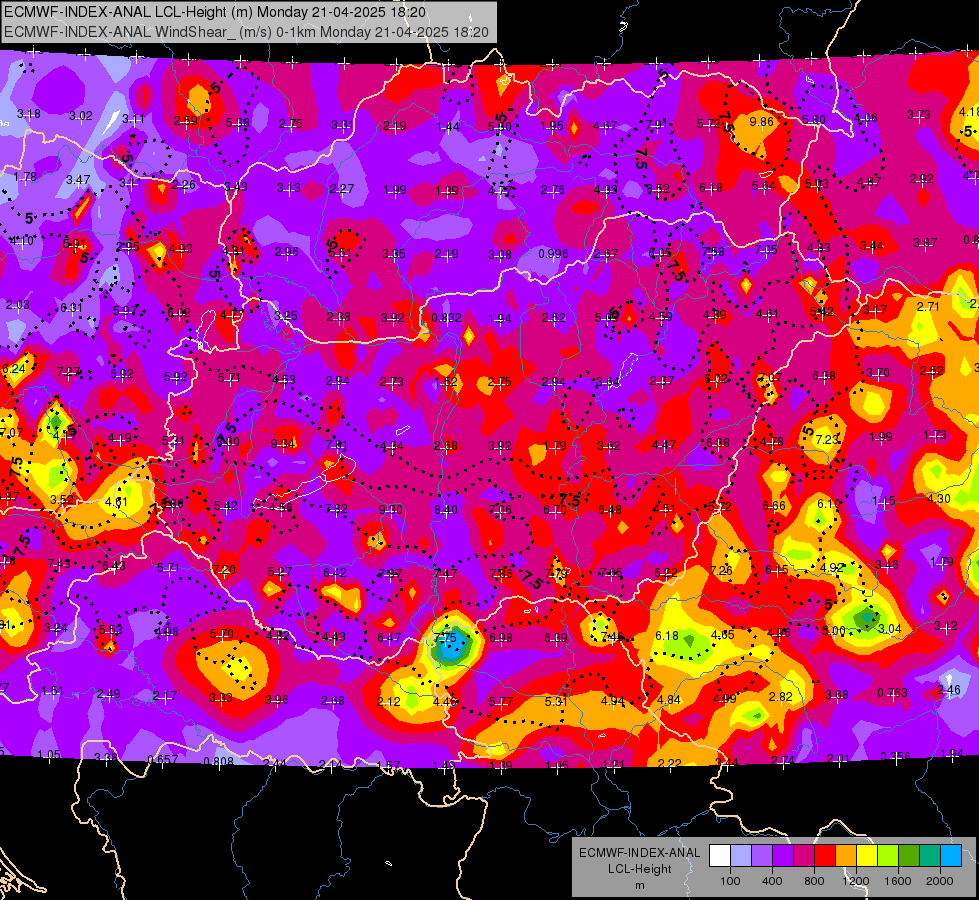979x900 pixels.
Task: Click the WindShear 0-1km title line
Action: coord(246,32)
